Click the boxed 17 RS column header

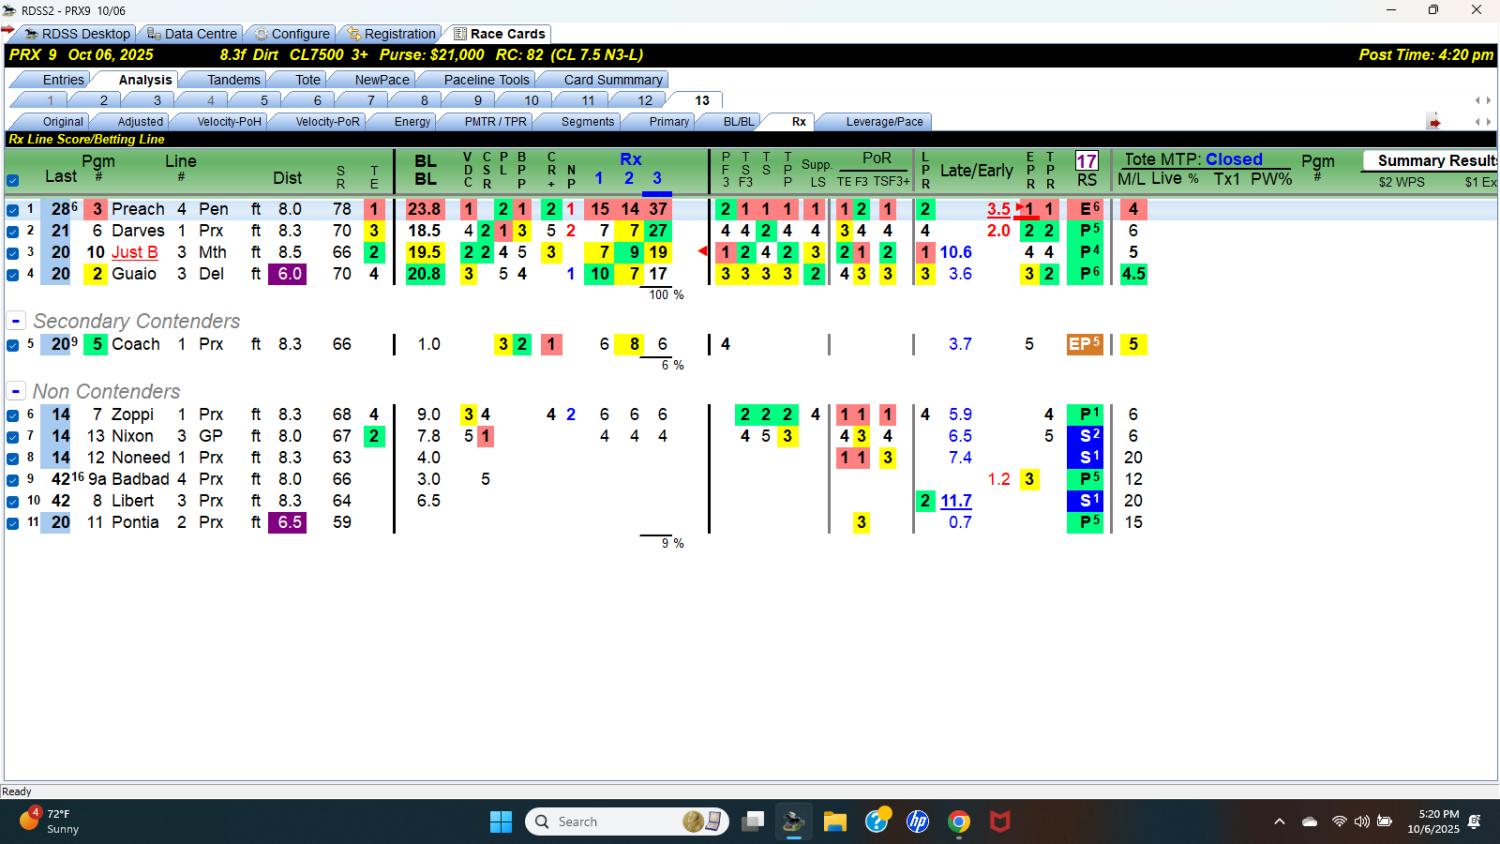click(x=1087, y=160)
